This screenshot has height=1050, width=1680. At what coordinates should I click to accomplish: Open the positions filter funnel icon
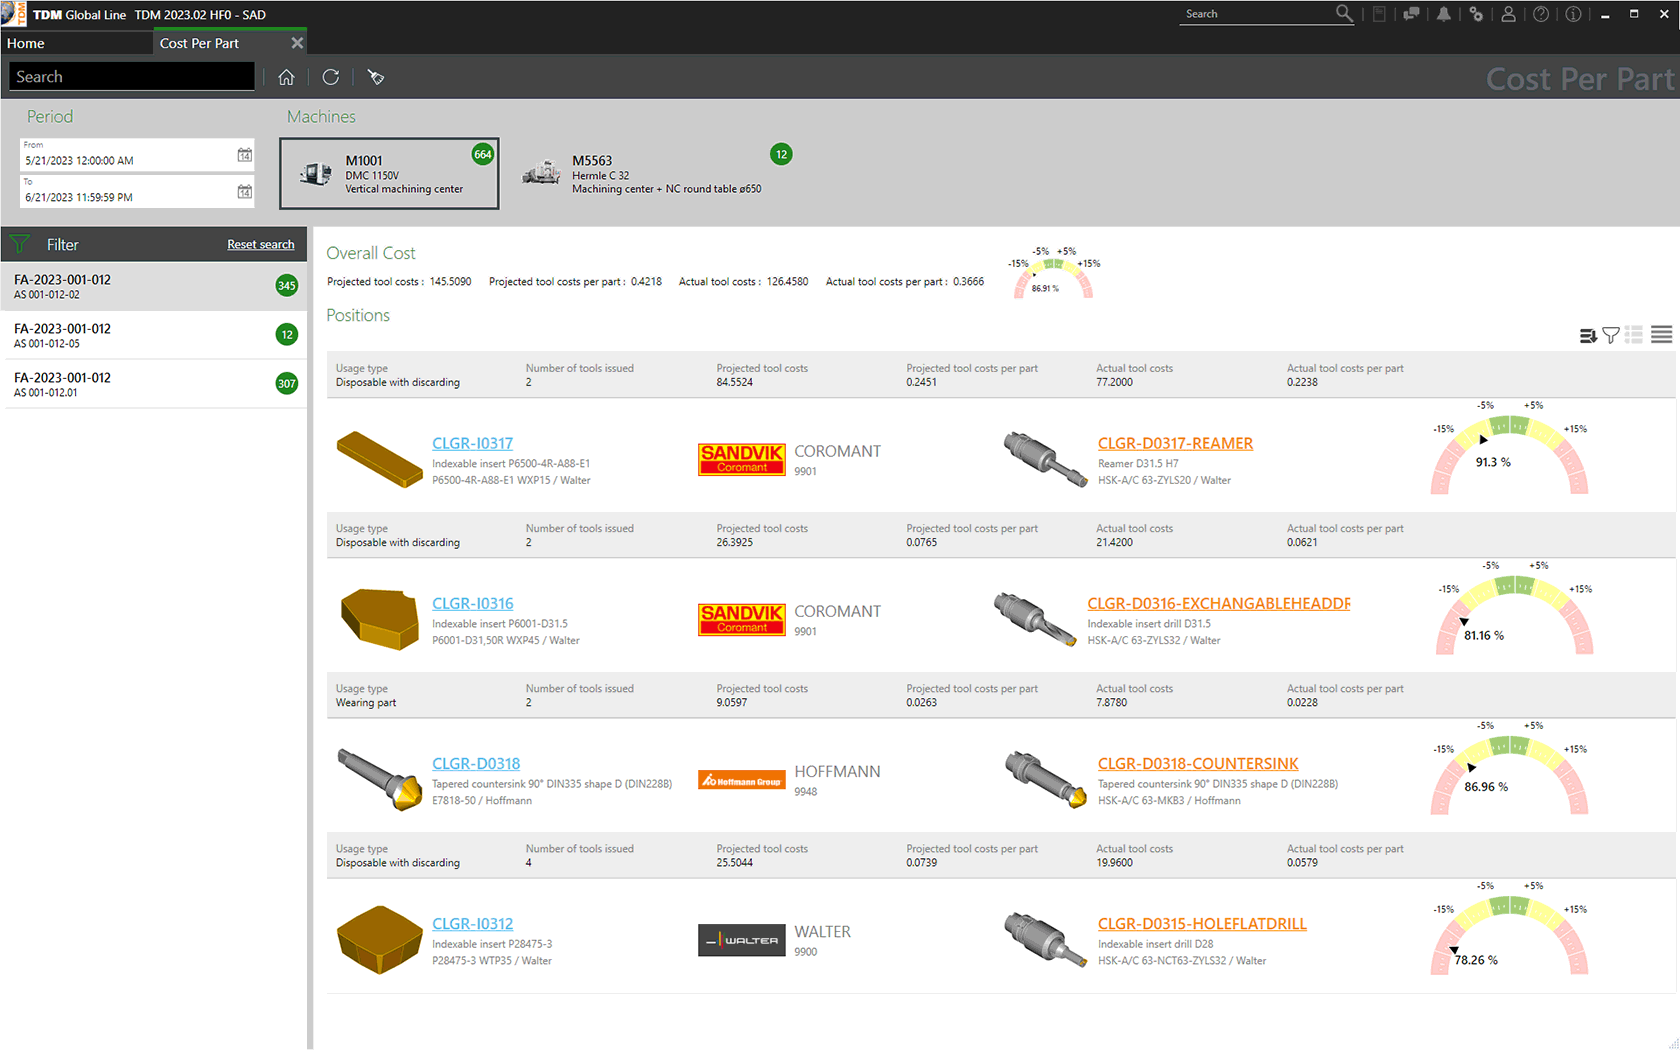tap(1610, 335)
